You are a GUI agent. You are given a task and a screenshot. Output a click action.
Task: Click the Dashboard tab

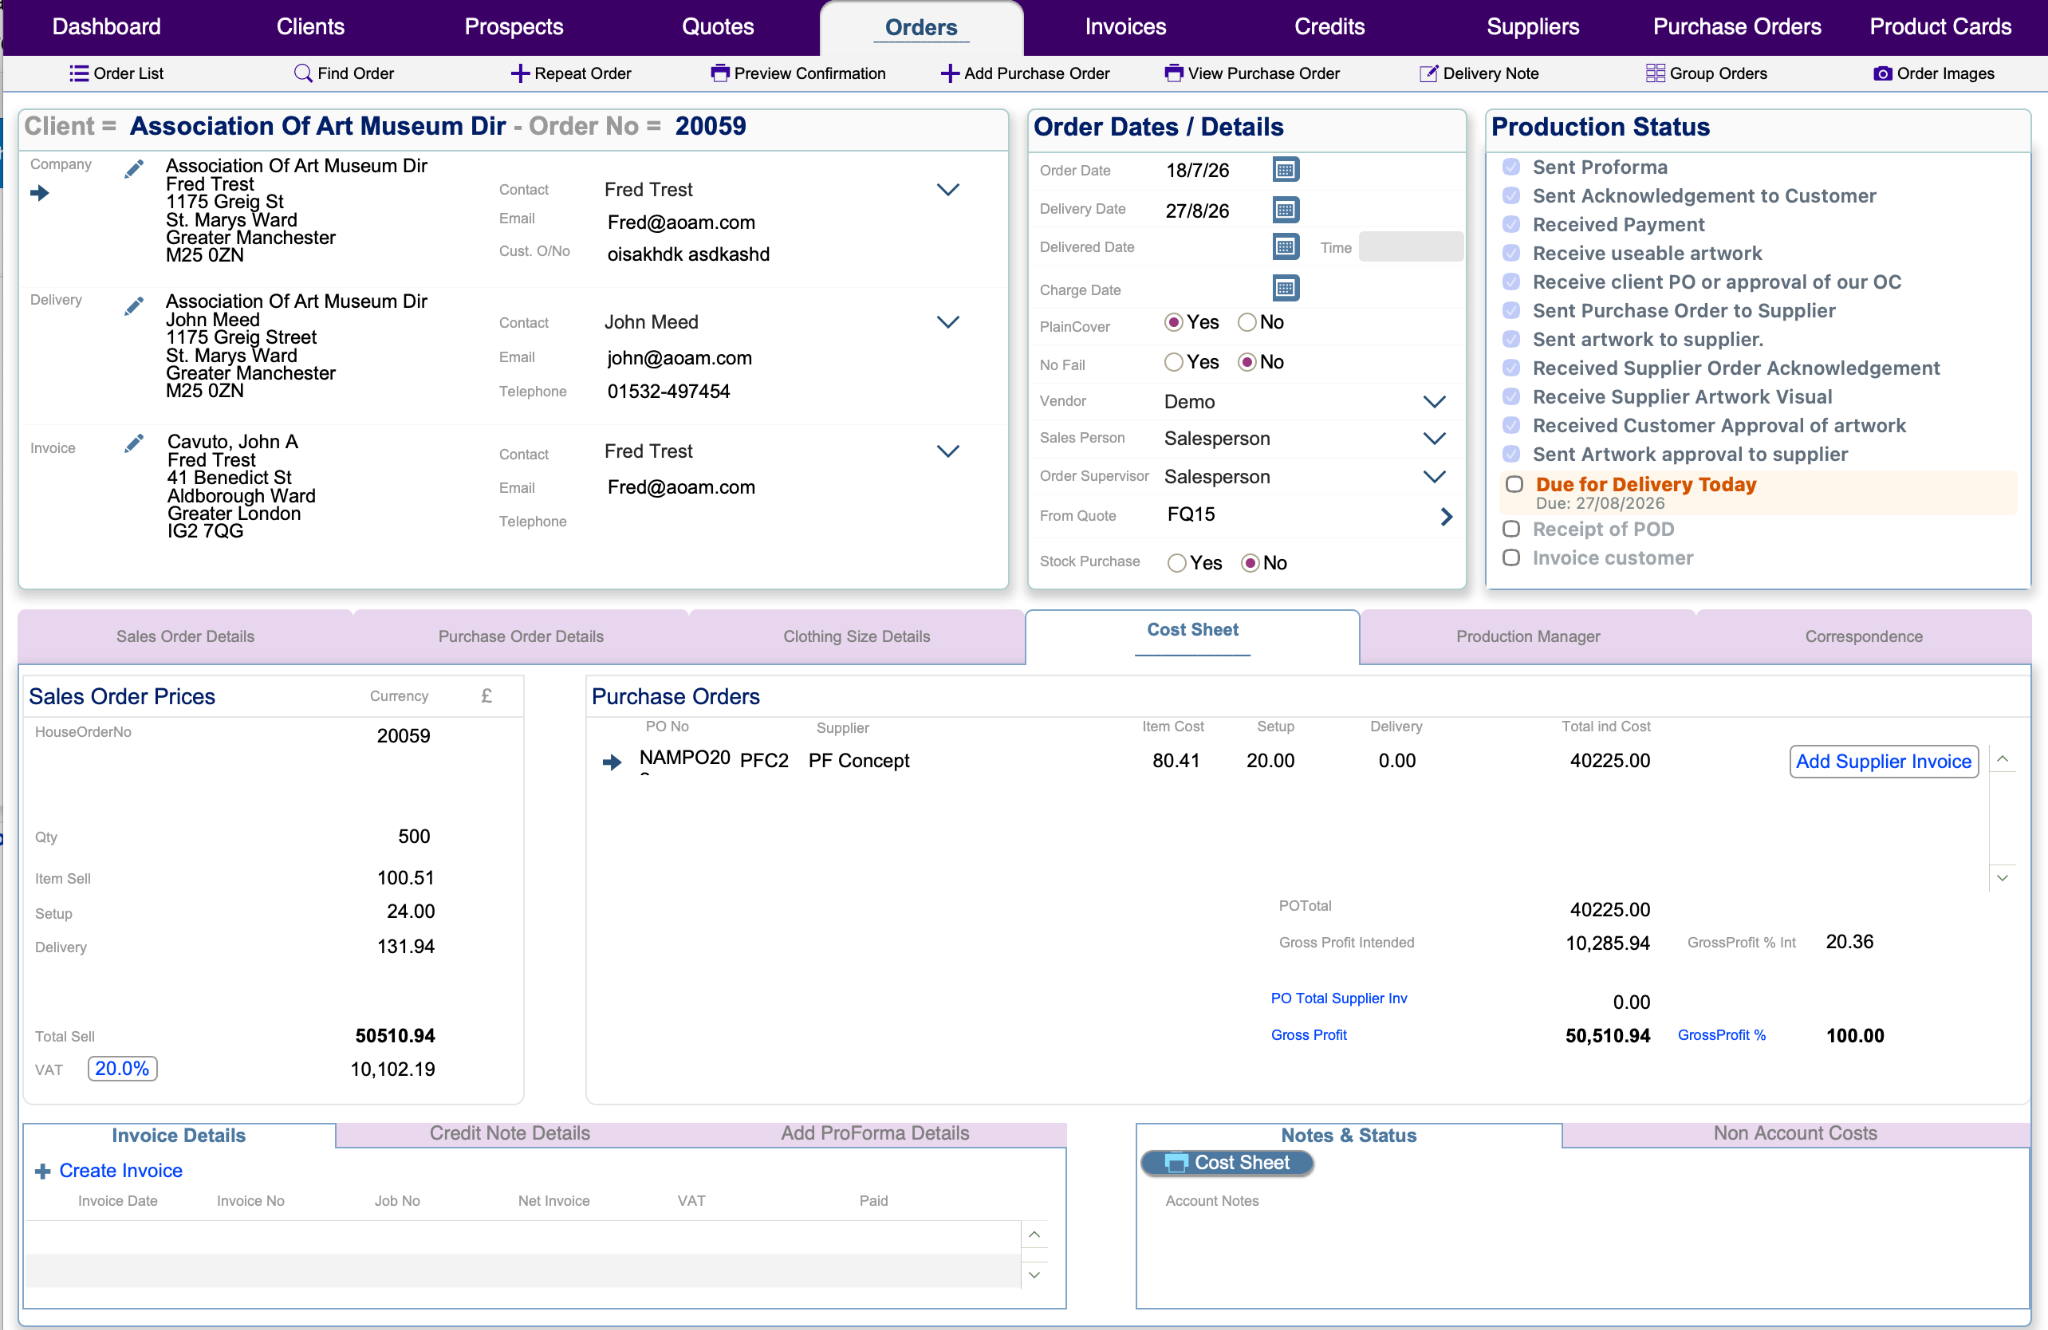[107, 27]
